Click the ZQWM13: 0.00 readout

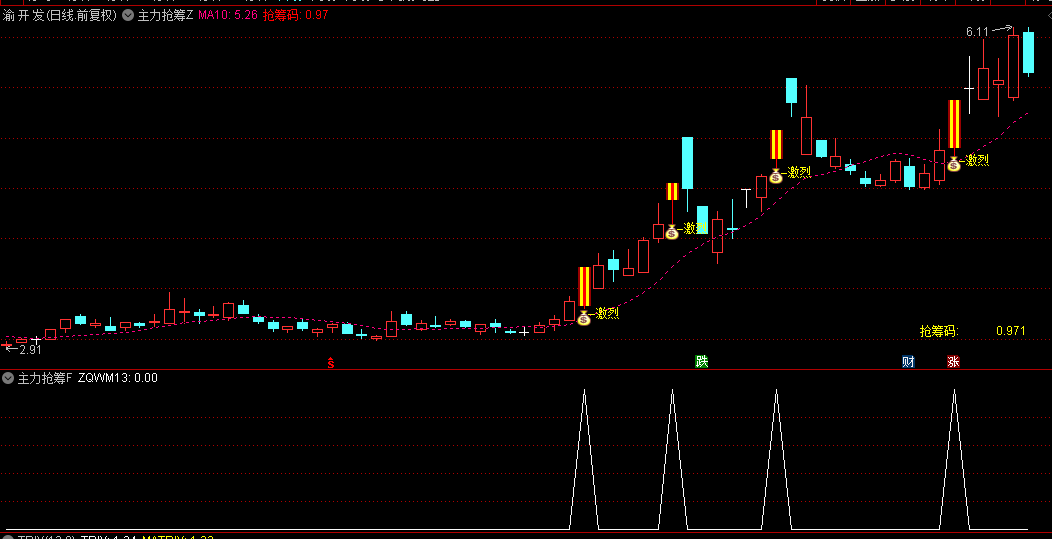117,378
